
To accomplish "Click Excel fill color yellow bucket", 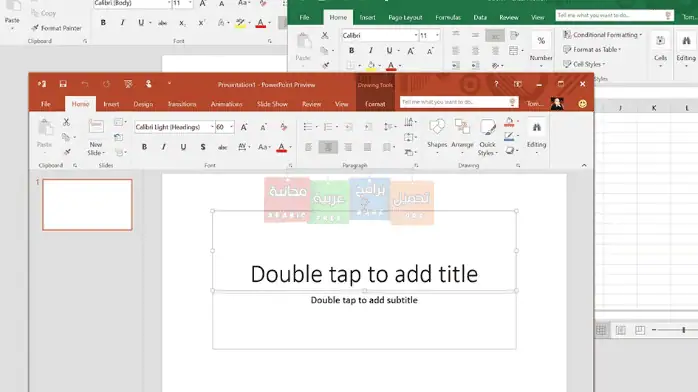I will [371, 66].
